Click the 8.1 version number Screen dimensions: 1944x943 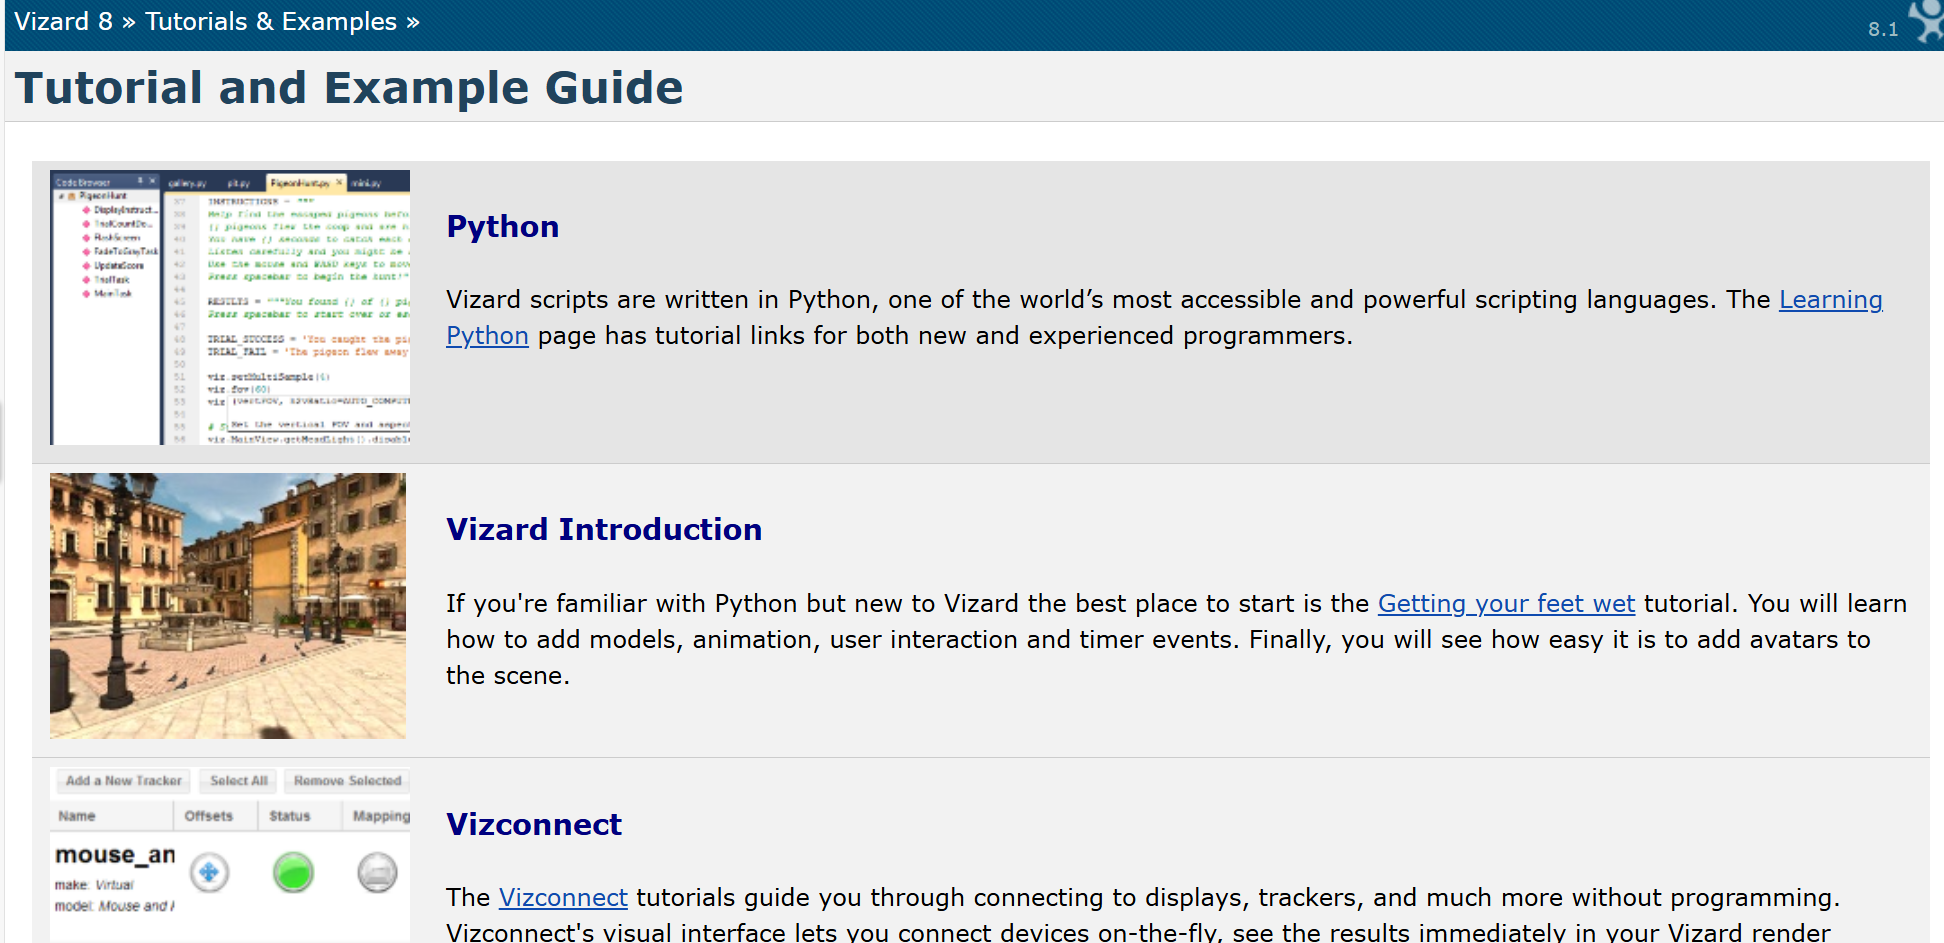[1883, 29]
